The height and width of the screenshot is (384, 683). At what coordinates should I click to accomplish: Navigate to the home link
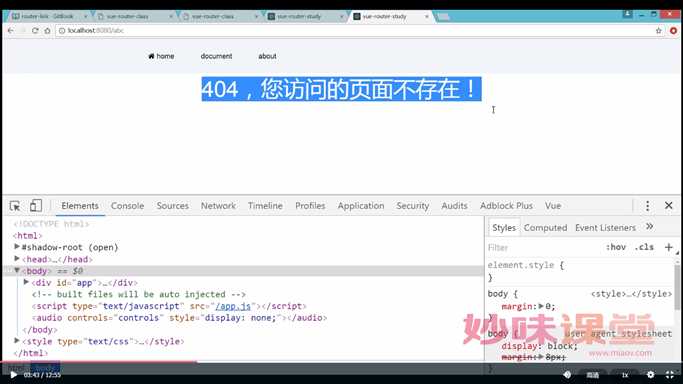tap(161, 56)
